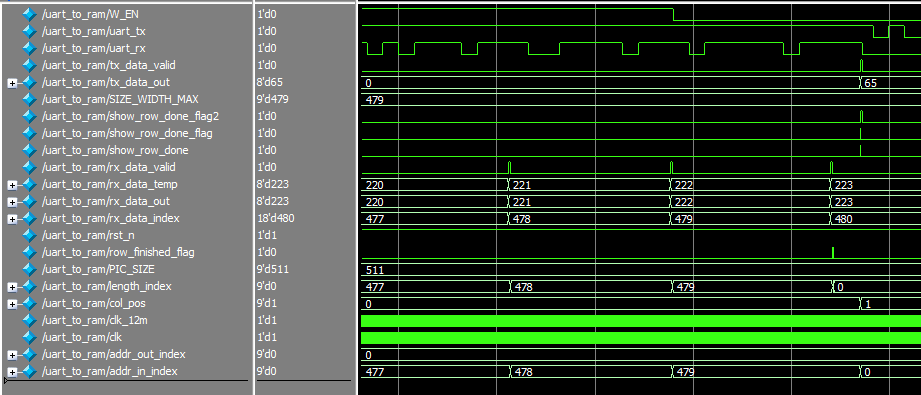
Task: Click the bus icon beside tx_data_out
Action: tap(29, 82)
